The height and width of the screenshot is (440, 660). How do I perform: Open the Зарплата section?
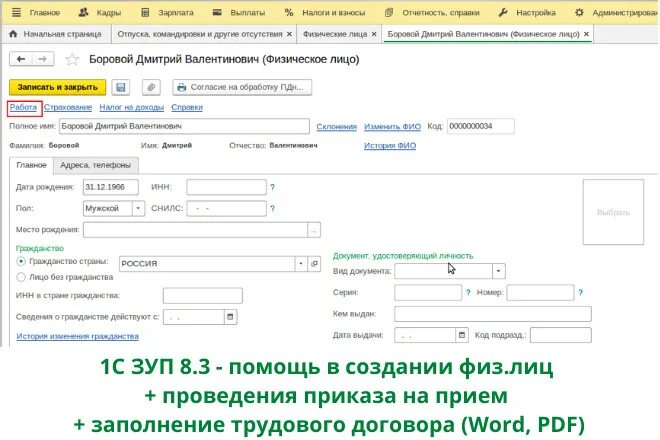pos(167,13)
